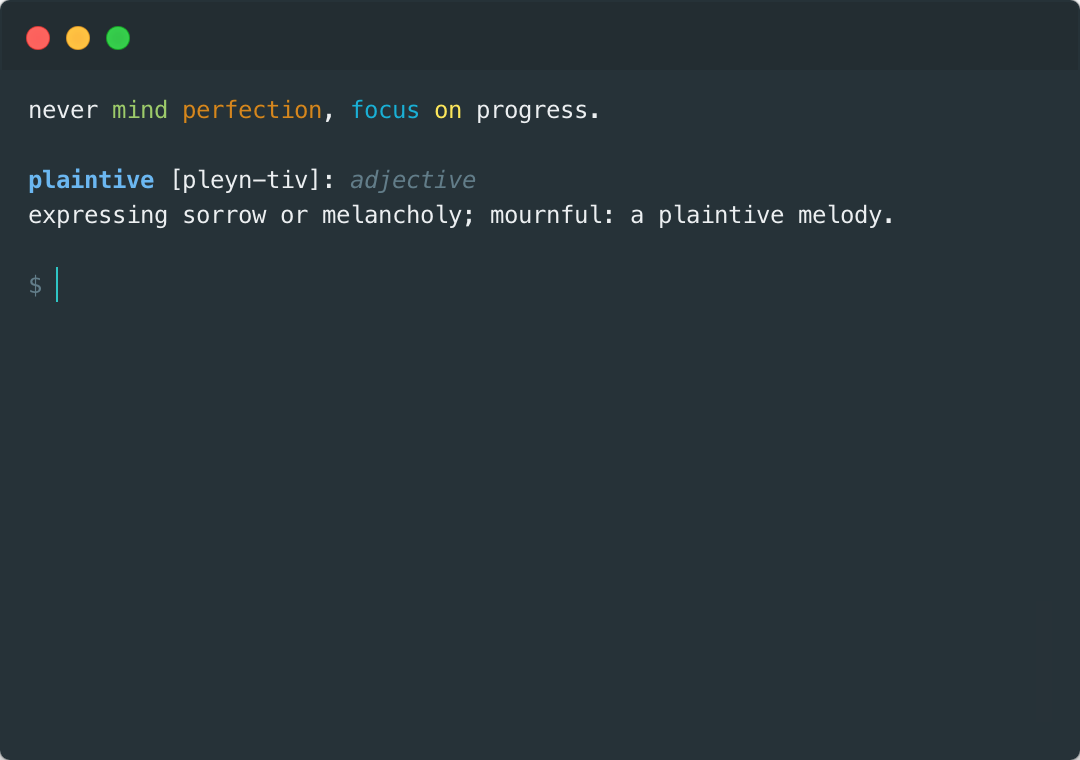This screenshot has width=1080, height=760.
Task: Click the cyan word 'focus'
Action: (x=385, y=110)
